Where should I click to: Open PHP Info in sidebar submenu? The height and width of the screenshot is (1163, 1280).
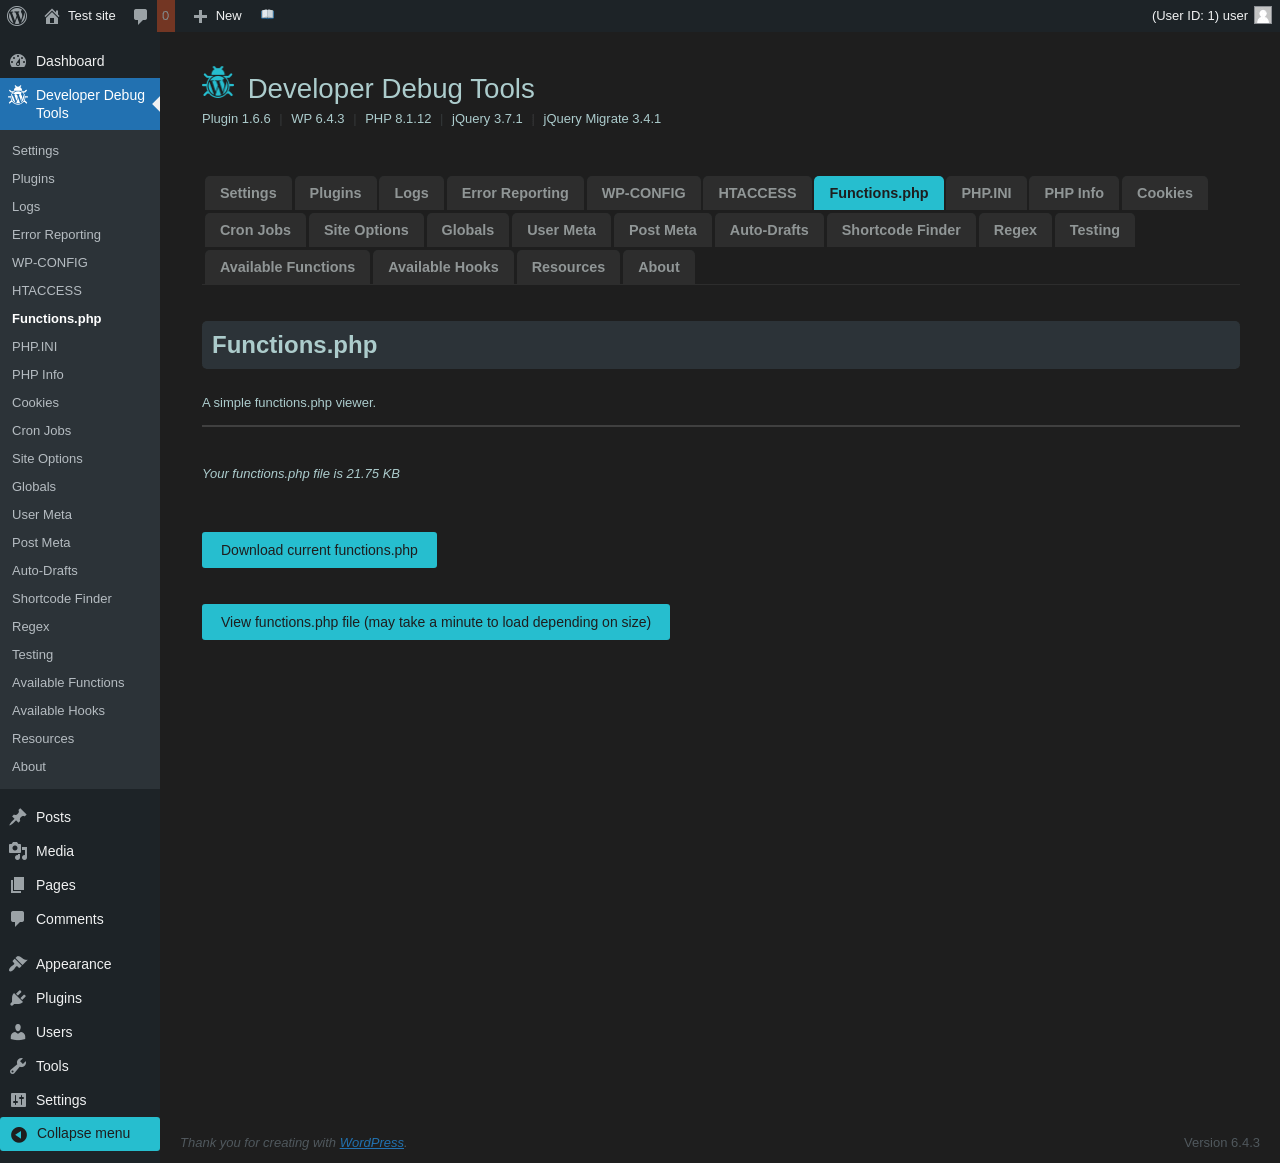click(x=38, y=375)
